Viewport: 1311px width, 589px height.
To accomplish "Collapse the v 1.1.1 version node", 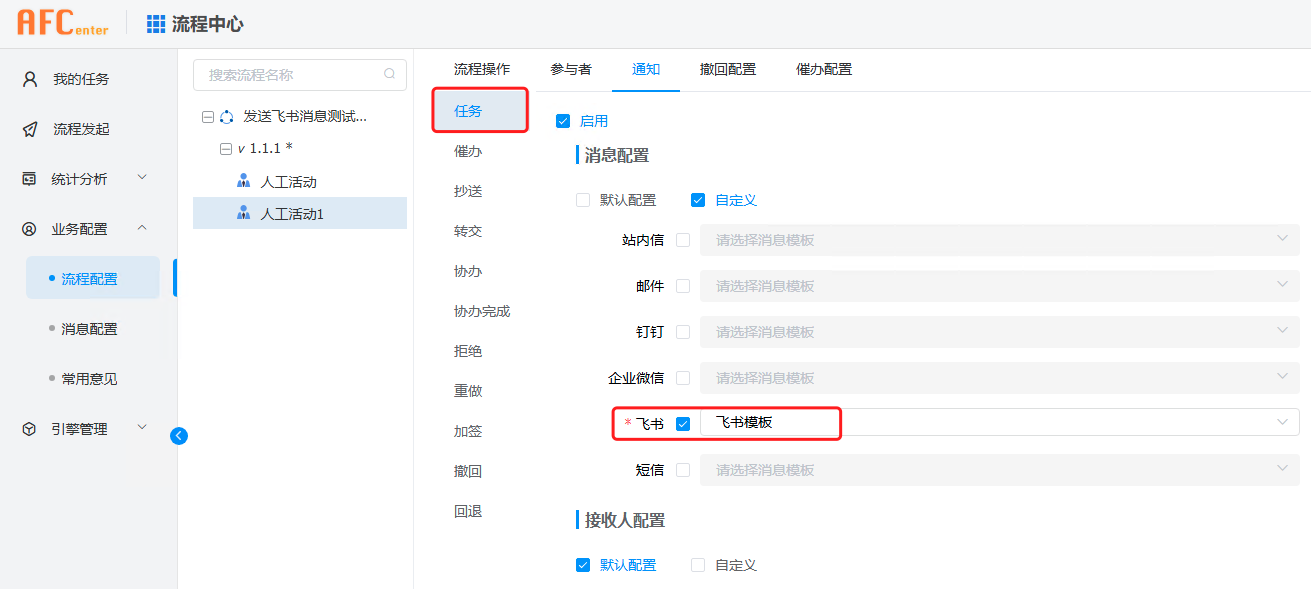I will pyautogui.click(x=225, y=149).
